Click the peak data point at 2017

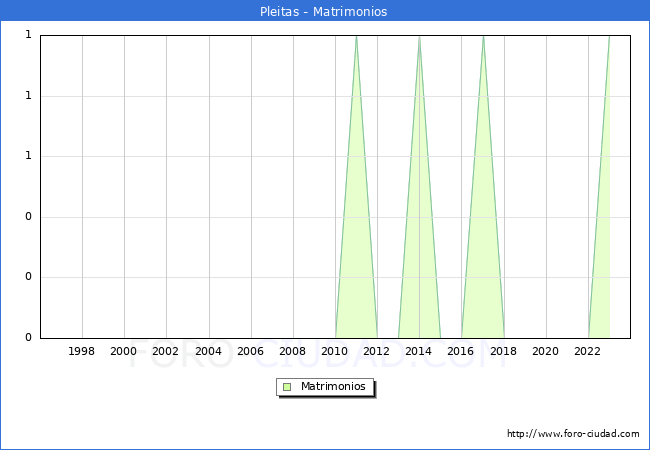(483, 36)
